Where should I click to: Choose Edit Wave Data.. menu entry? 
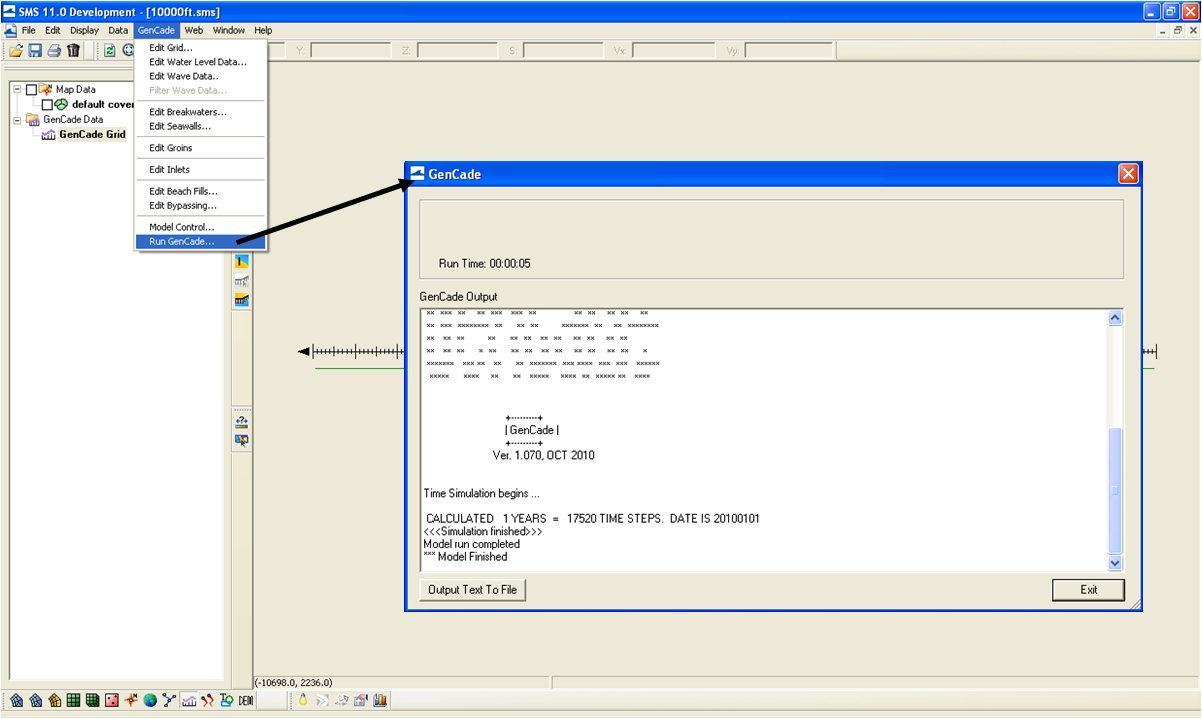(x=201, y=76)
